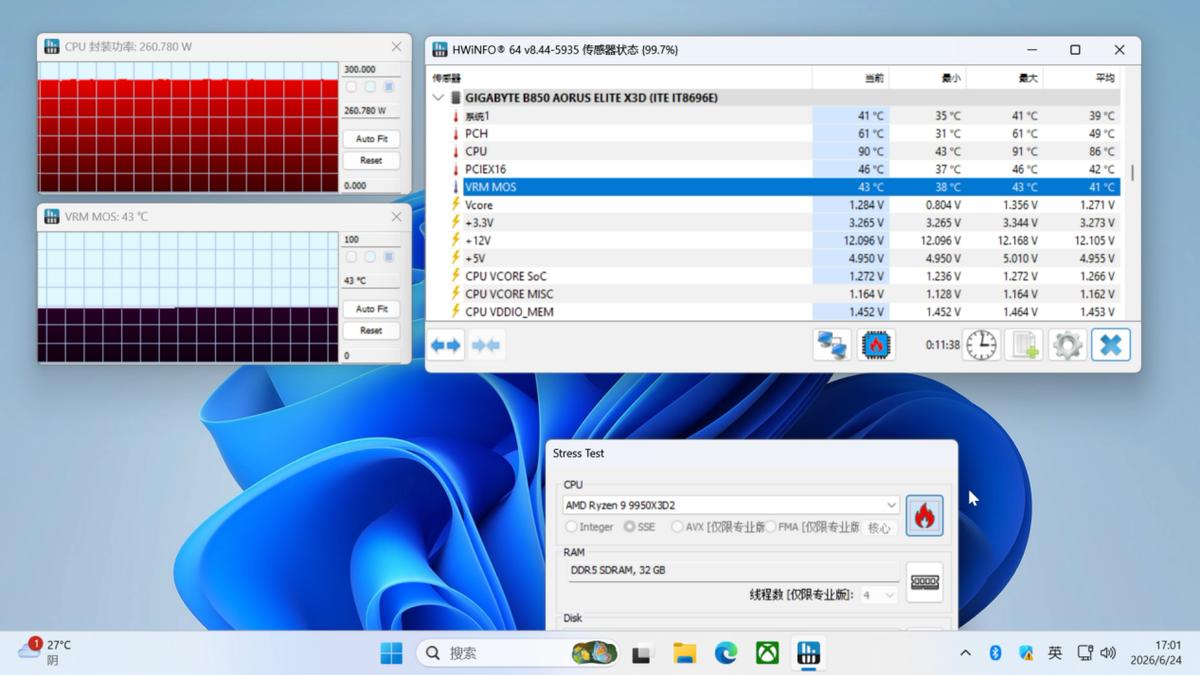This screenshot has height=675, width=1200.
Task: Click the Bluetooth tray icon
Action: [x=995, y=653]
